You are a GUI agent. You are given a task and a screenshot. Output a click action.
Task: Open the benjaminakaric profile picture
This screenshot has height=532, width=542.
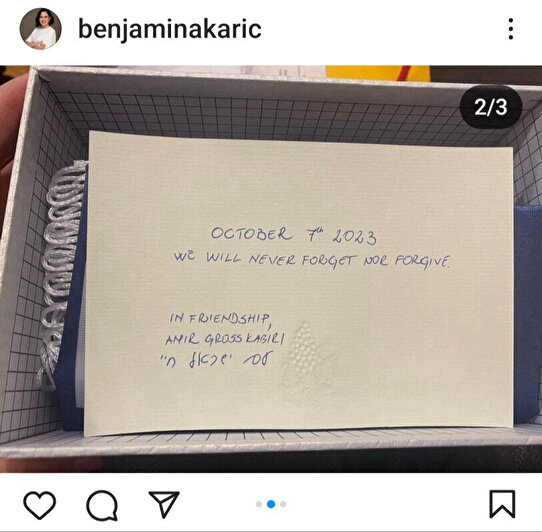click(40, 29)
